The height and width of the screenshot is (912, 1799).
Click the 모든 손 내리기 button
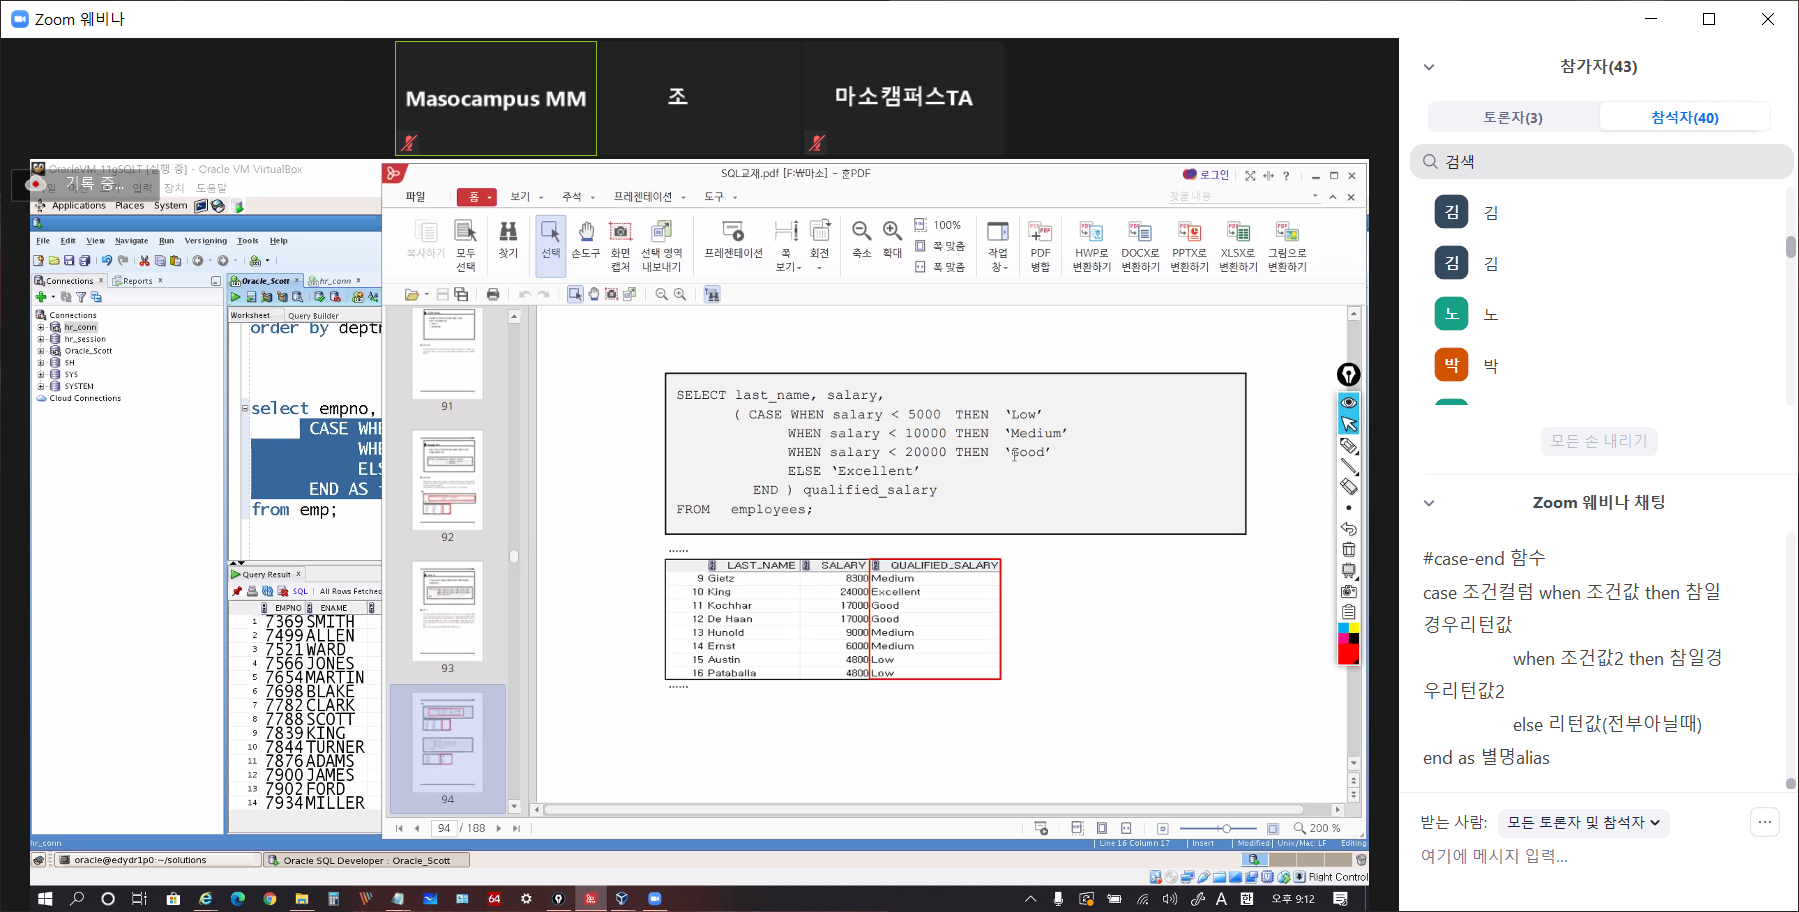pos(1598,441)
